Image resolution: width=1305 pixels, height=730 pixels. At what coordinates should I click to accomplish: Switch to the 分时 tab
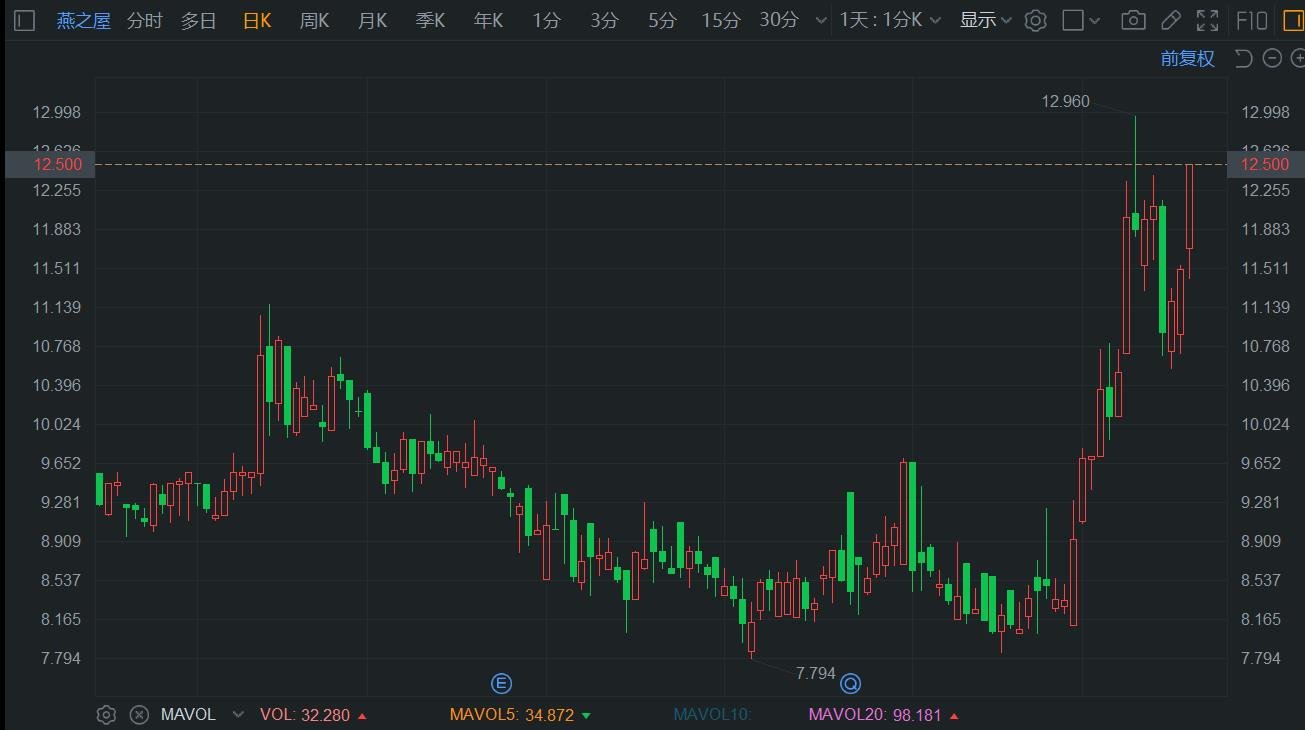click(145, 20)
